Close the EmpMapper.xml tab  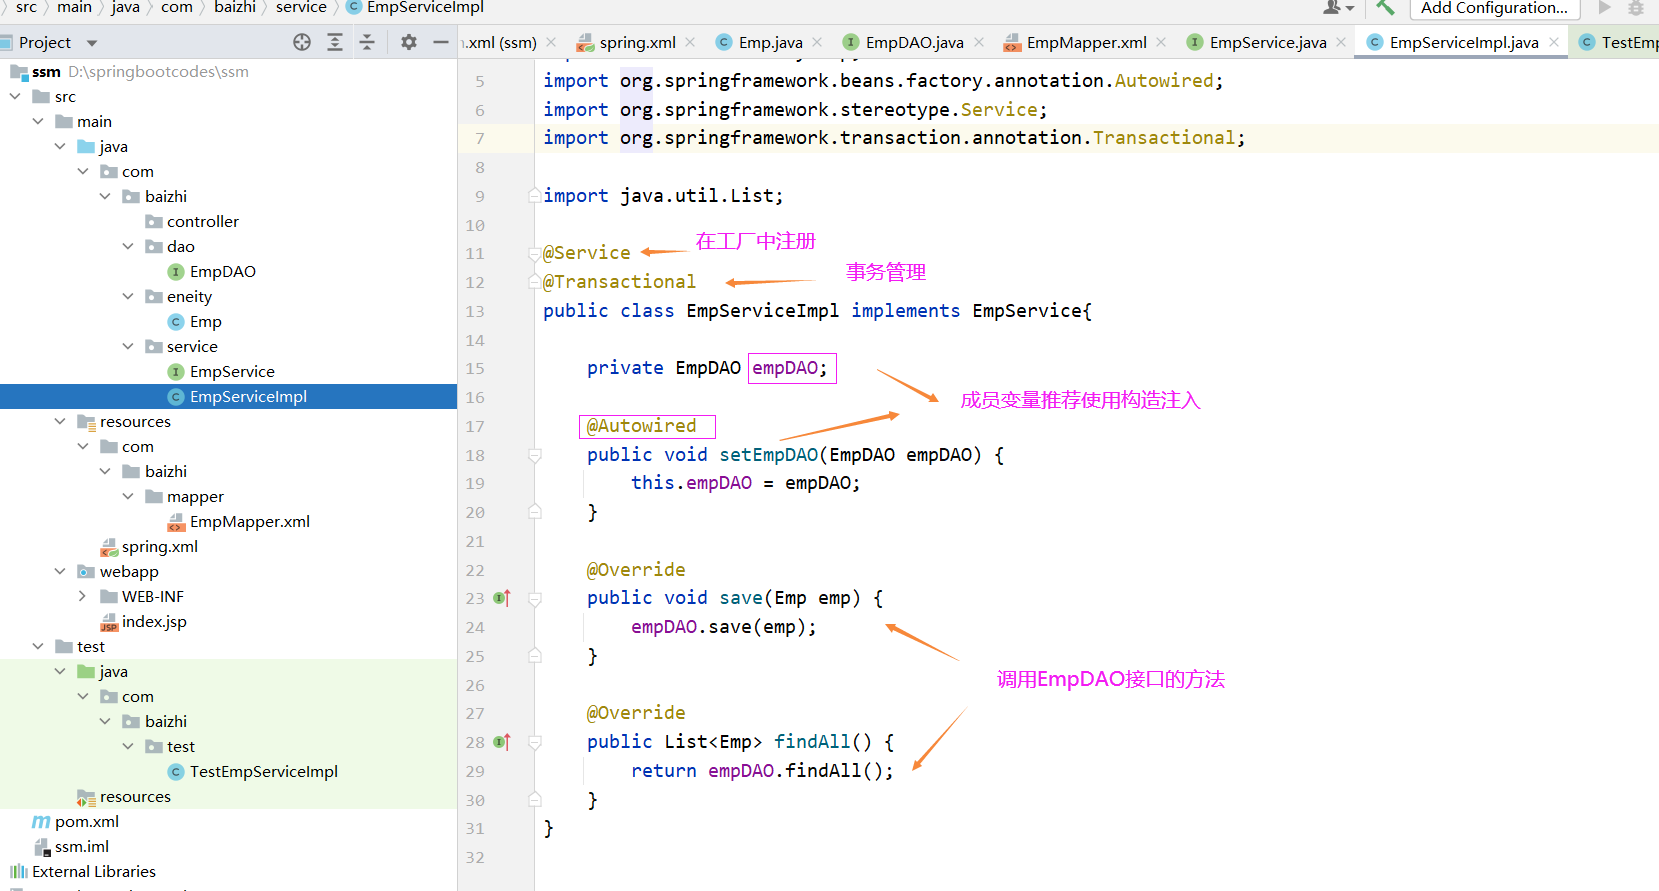pos(1161,42)
